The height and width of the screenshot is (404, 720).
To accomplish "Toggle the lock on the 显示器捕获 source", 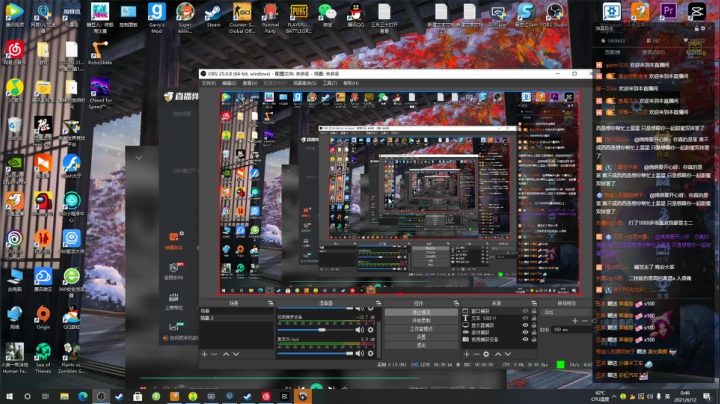I will pos(534,325).
